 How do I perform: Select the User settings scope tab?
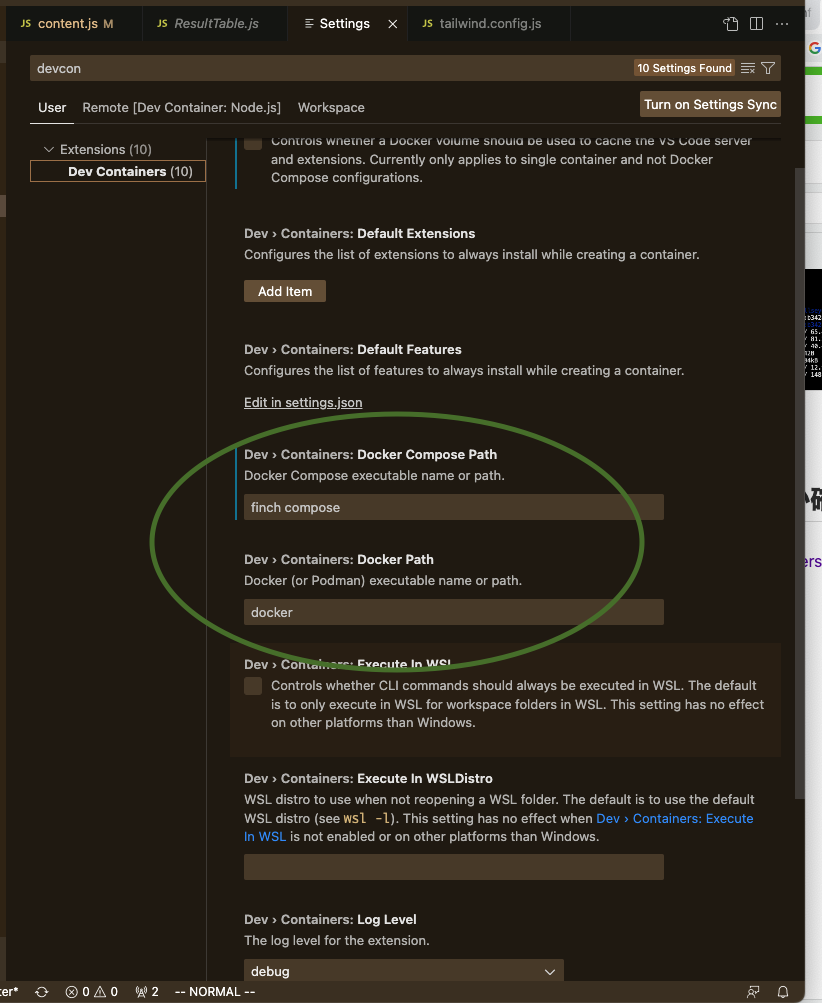(52, 107)
